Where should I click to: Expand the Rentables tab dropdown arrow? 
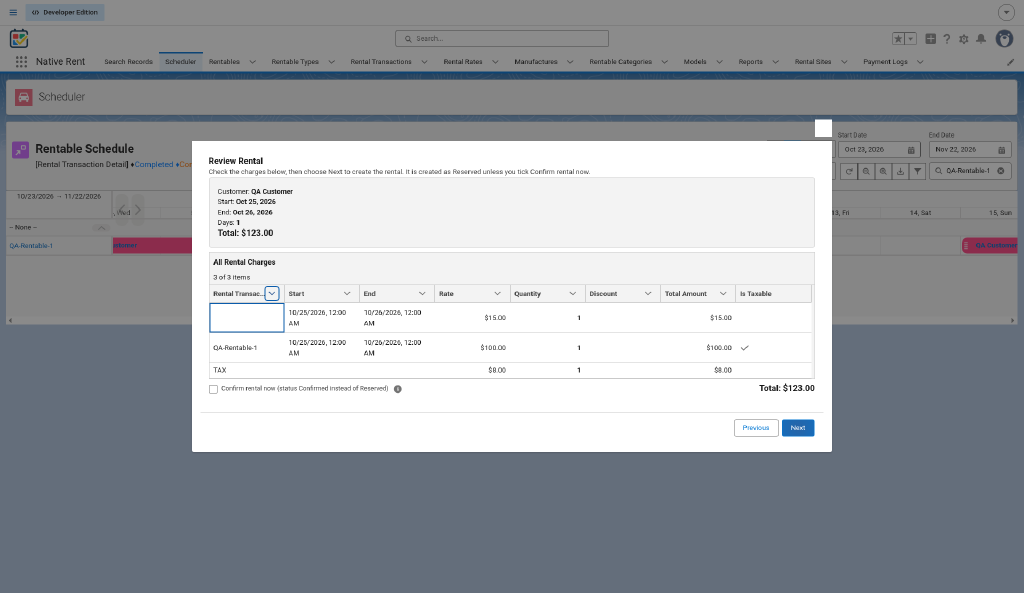point(253,62)
